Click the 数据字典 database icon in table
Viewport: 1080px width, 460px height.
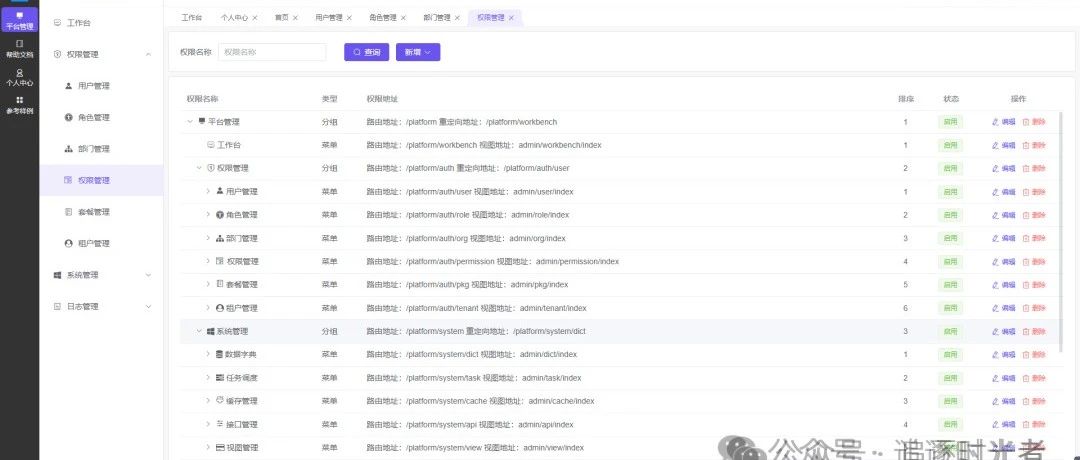220,355
